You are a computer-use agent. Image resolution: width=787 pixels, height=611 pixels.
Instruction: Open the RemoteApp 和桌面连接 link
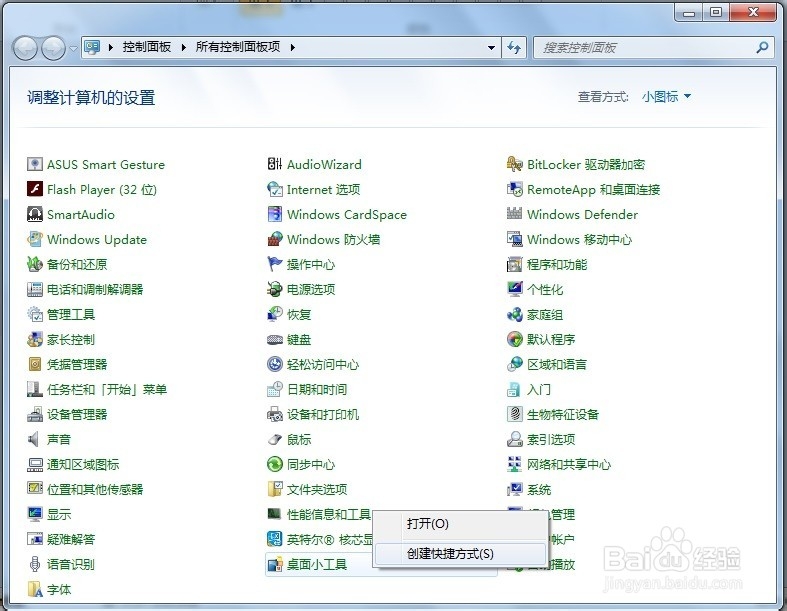pos(593,190)
